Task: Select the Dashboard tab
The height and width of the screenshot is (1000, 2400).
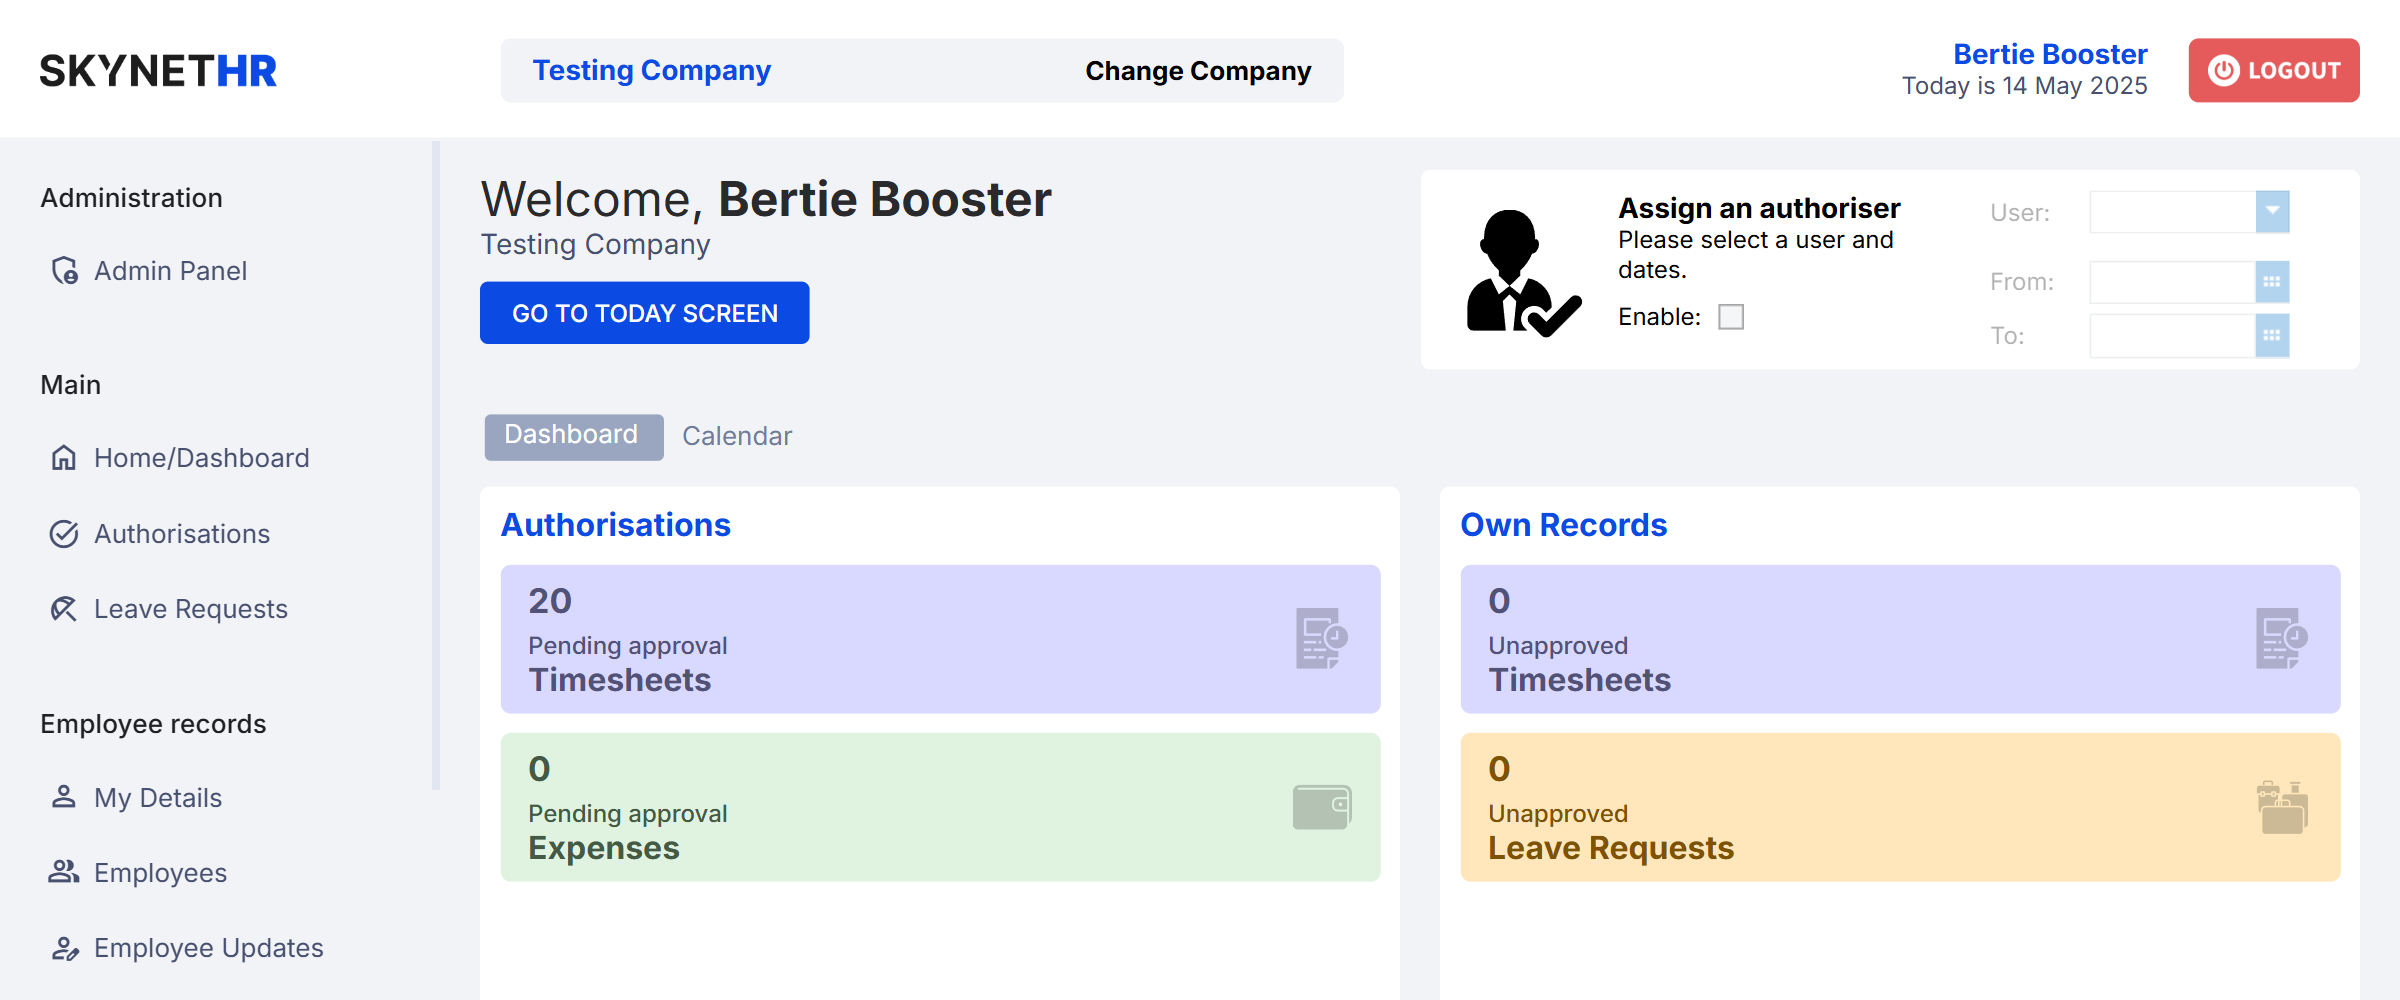Action: point(574,437)
